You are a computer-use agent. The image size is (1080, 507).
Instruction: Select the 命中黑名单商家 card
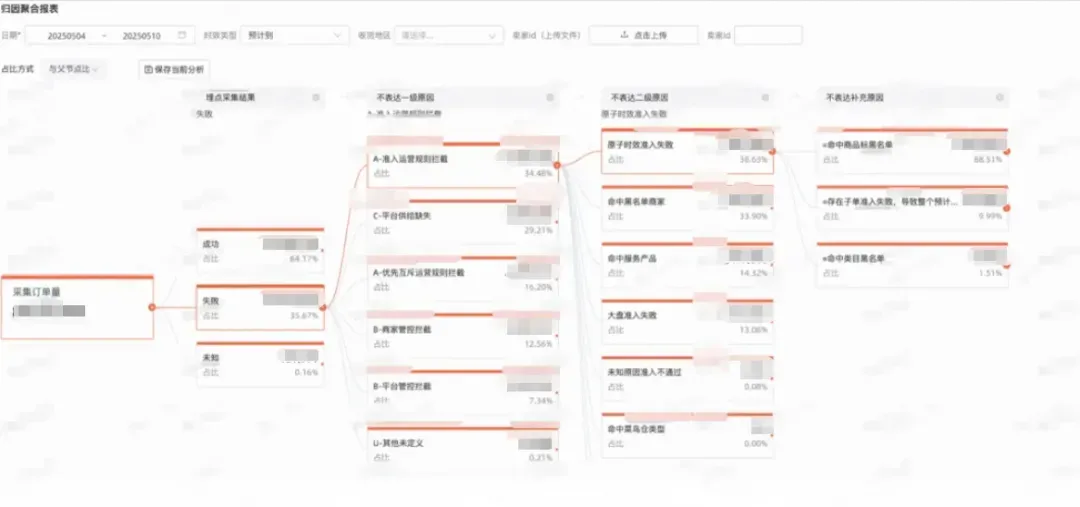(x=687, y=208)
